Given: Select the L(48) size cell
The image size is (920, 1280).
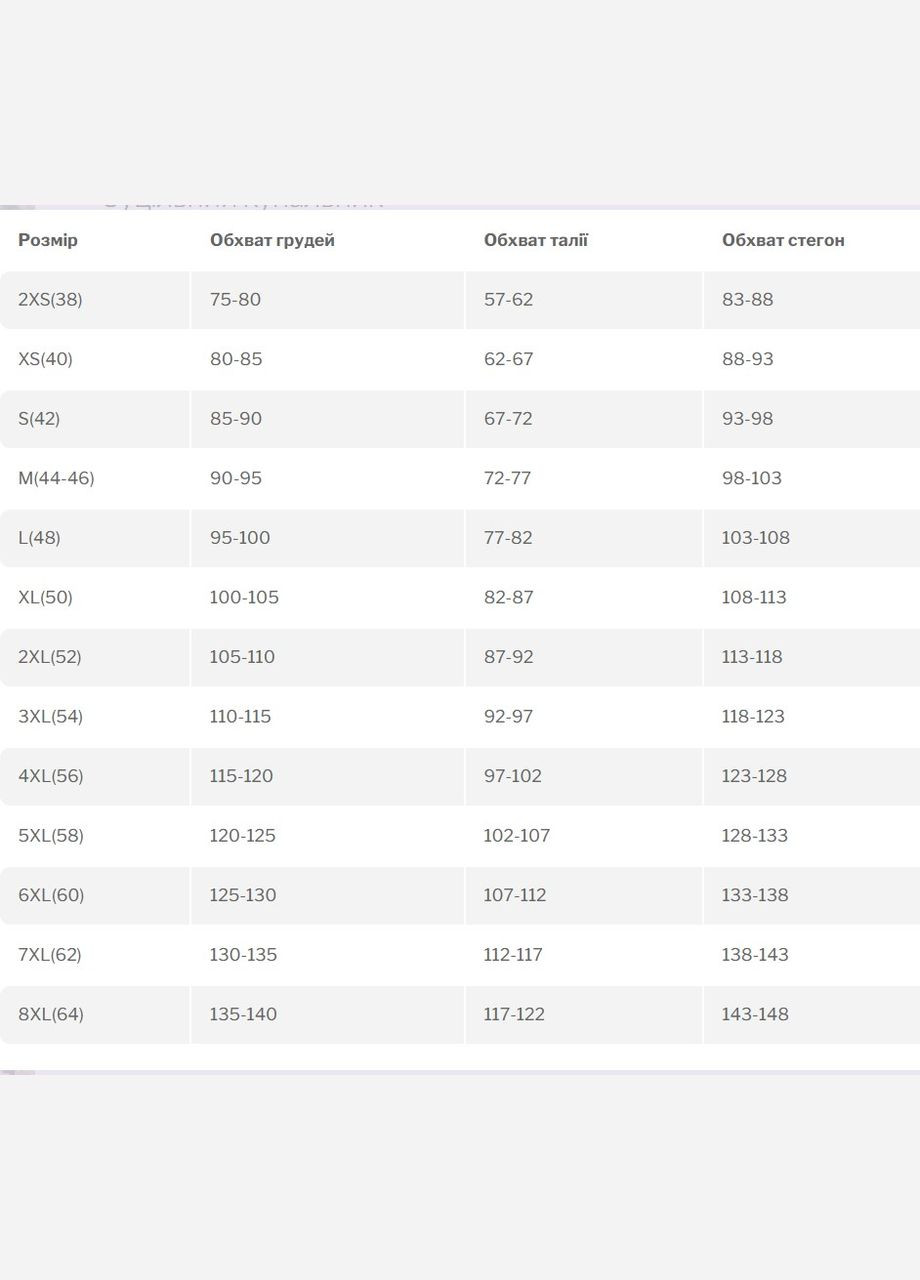Looking at the screenshot, I should click(39, 537).
